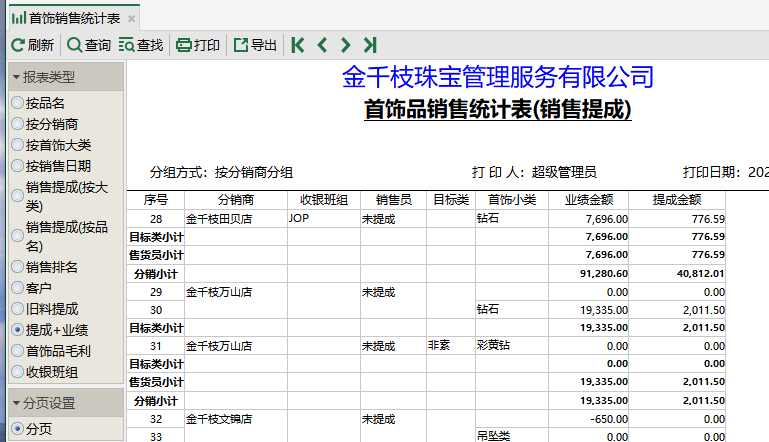Collapse the 报表类型 section
Viewport: 769px width, 442px height.
coord(16,77)
